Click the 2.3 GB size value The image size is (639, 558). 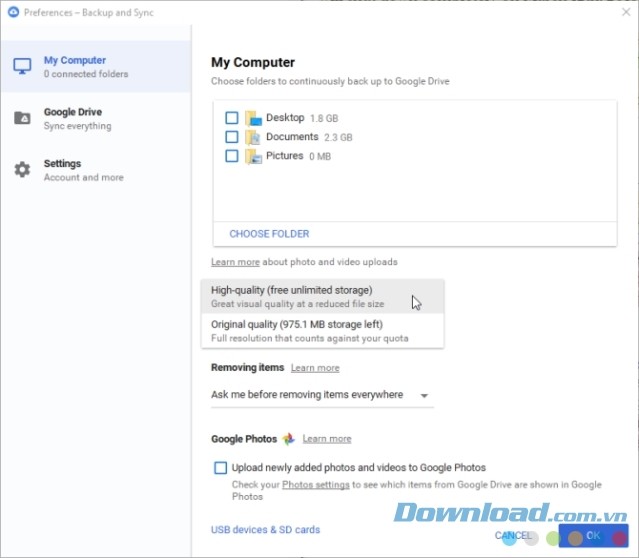tap(338, 137)
